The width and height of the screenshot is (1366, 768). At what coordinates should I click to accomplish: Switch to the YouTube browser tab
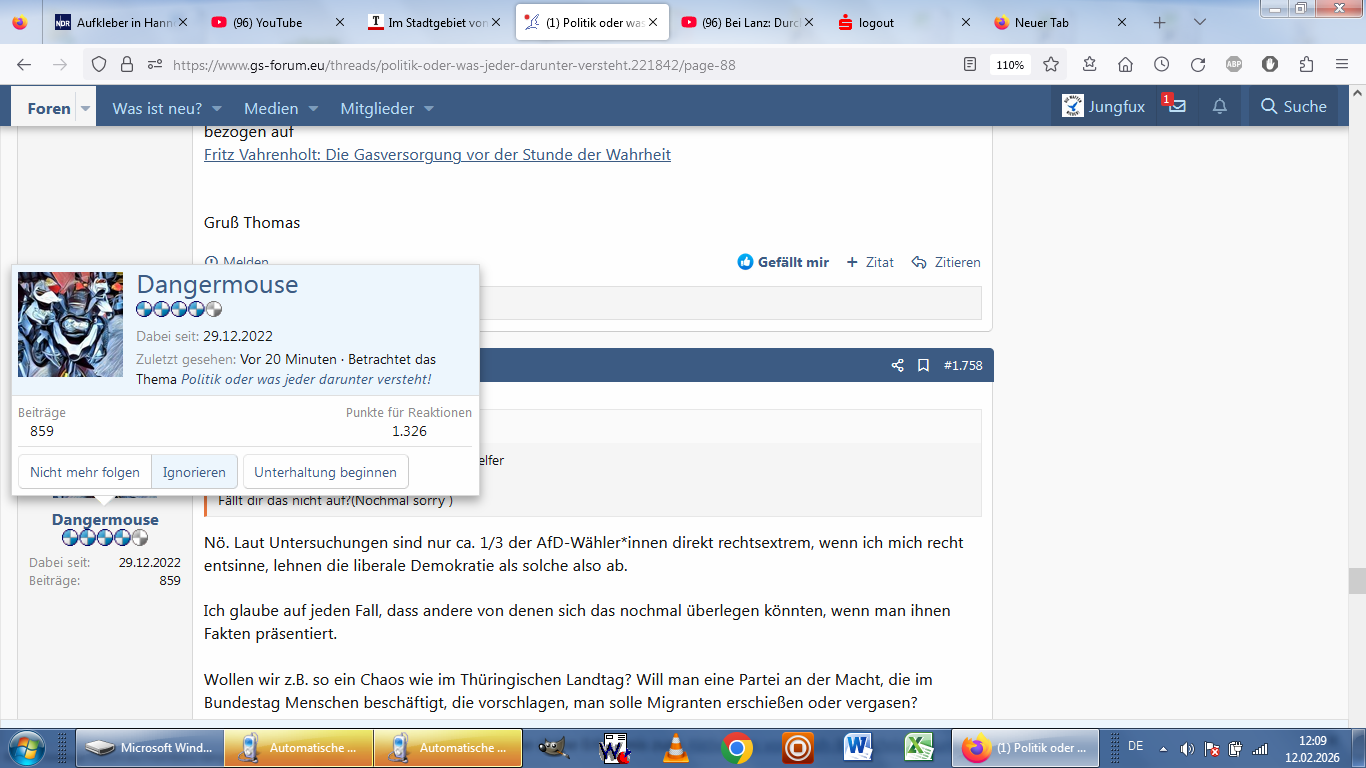coord(266,22)
